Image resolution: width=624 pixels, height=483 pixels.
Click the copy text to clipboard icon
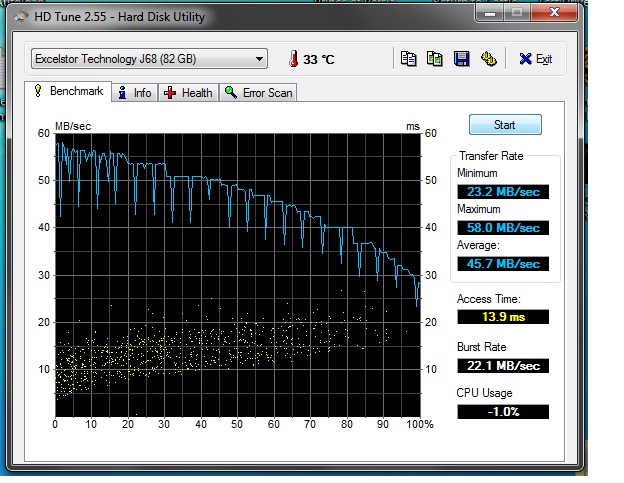click(x=408, y=59)
